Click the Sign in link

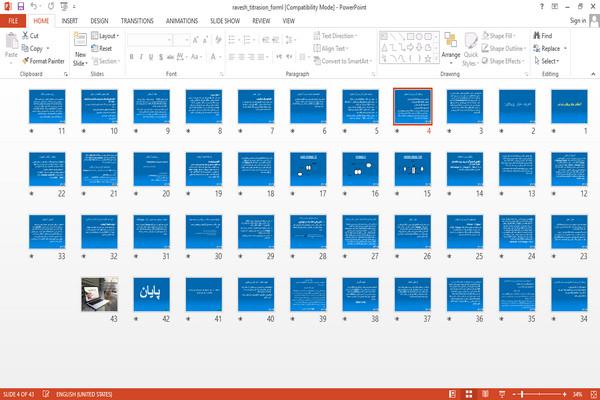pyautogui.click(x=577, y=21)
